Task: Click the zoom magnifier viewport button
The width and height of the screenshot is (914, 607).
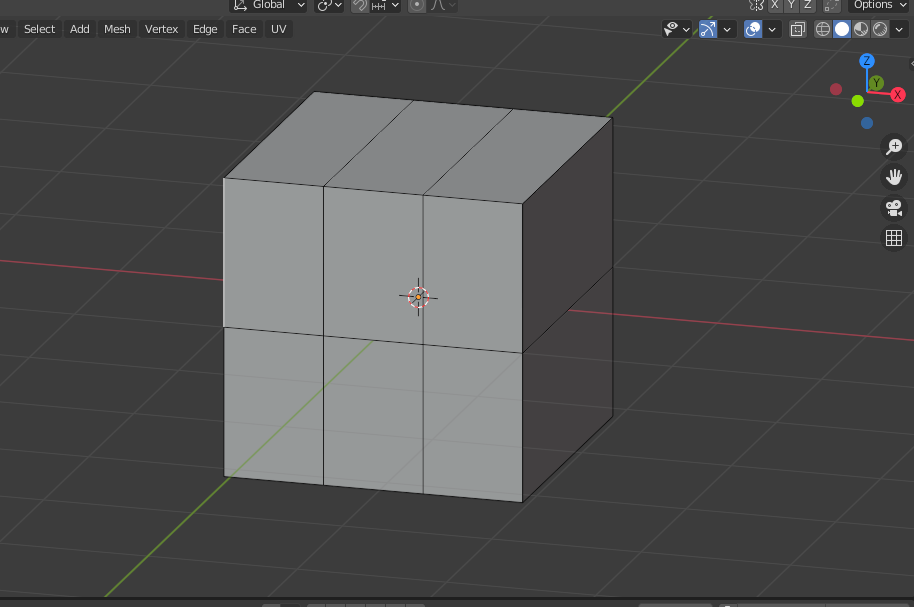Action: [x=894, y=147]
